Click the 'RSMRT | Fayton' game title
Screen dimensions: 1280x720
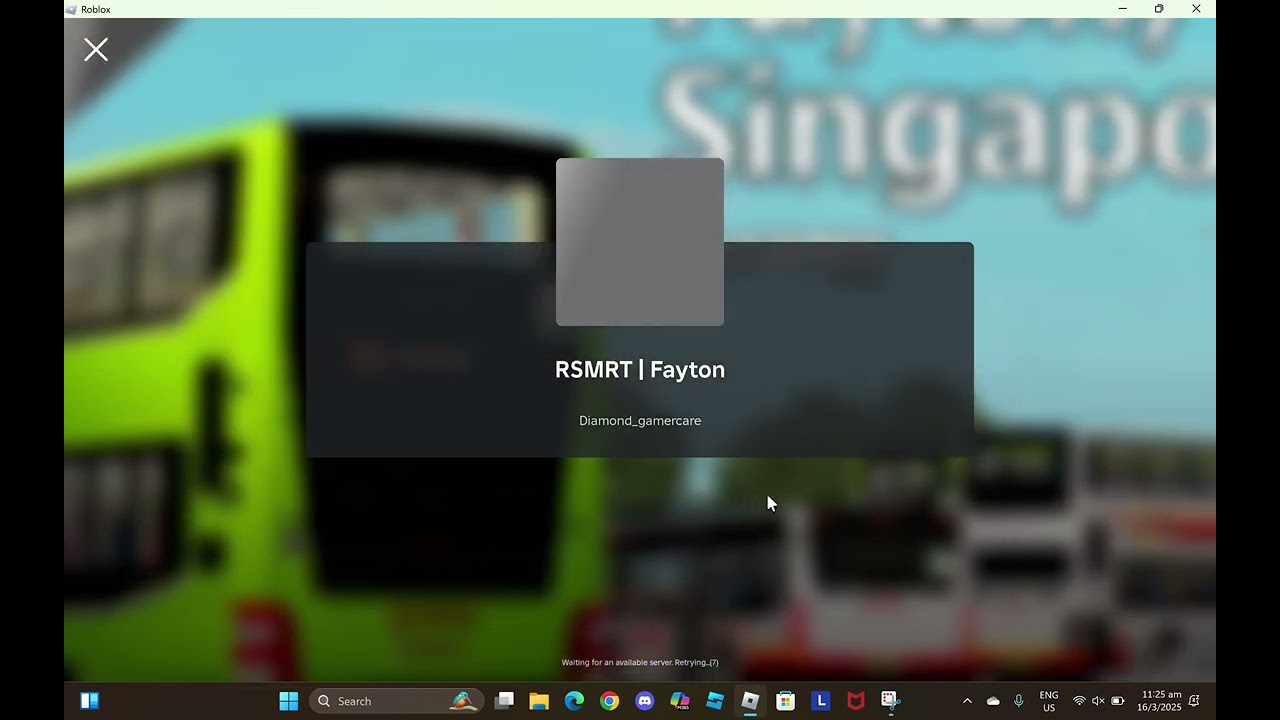pos(640,370)
